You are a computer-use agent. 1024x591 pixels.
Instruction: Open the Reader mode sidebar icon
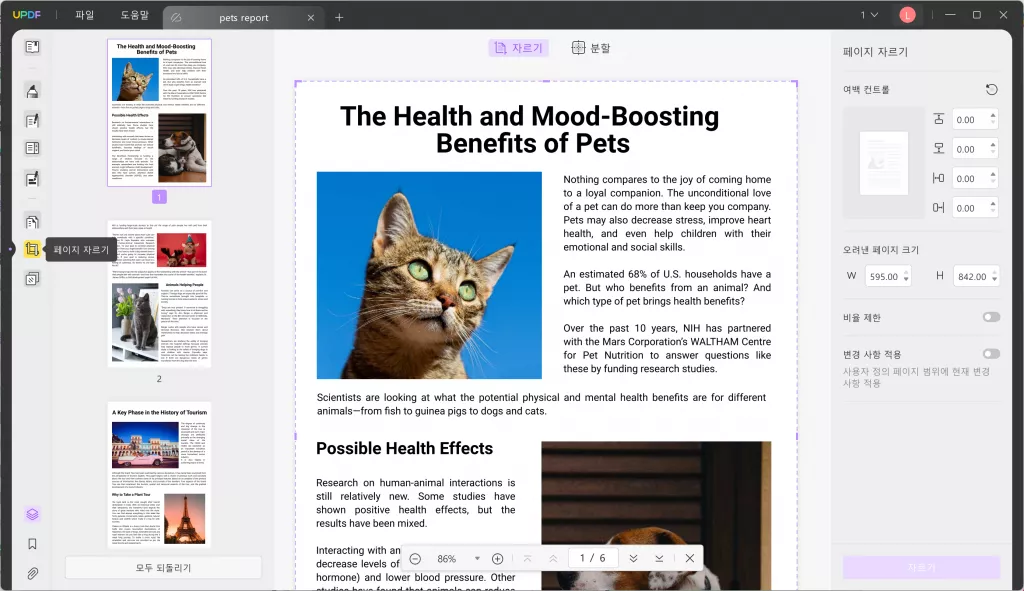pyautogui.click(x=32, y=47)
